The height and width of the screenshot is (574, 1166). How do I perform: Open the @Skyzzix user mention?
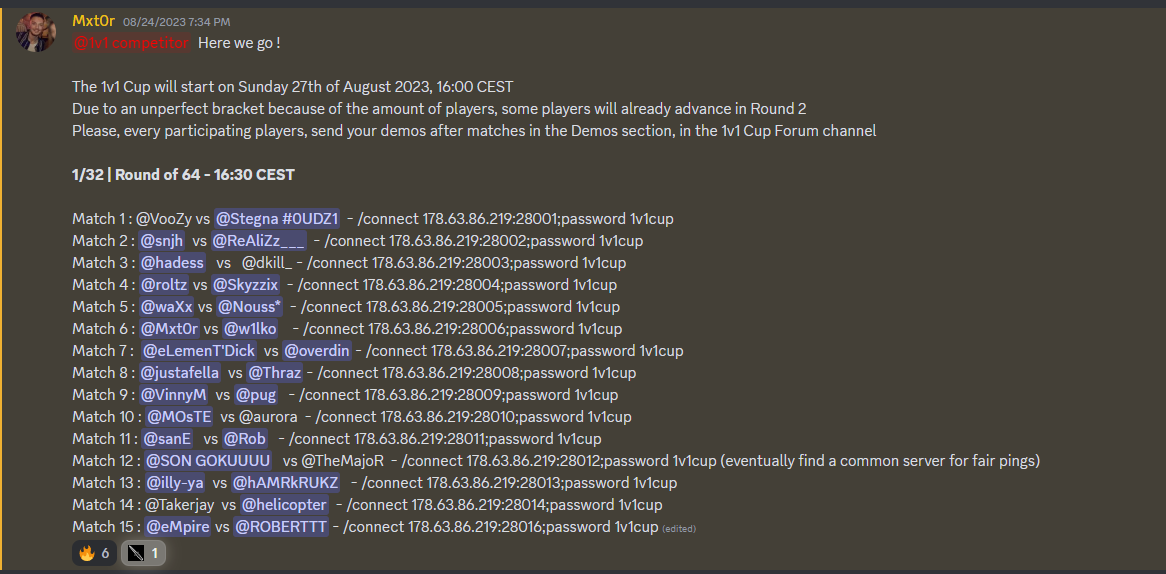pyautogui.click(x=245, y=284)
